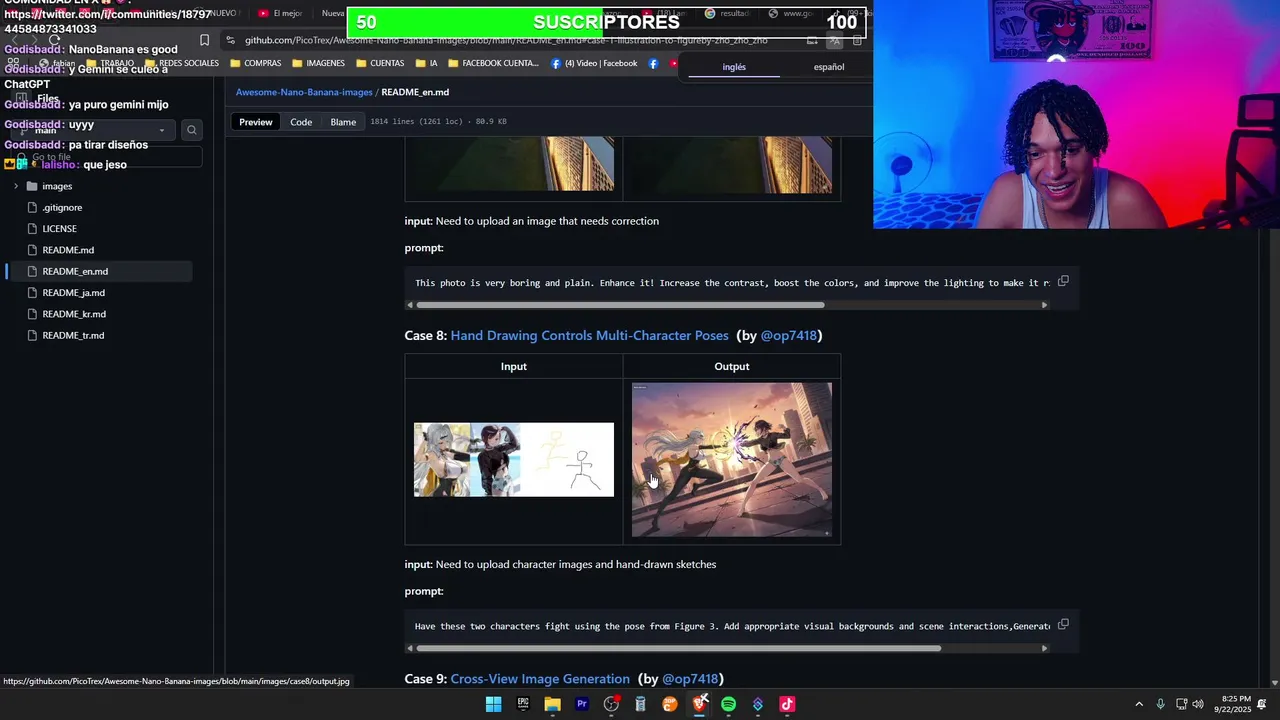This screenshot has width=1280, height=720.
Task: Open Case 8 input image thumbnail
Action: click(x=514, y=460)
